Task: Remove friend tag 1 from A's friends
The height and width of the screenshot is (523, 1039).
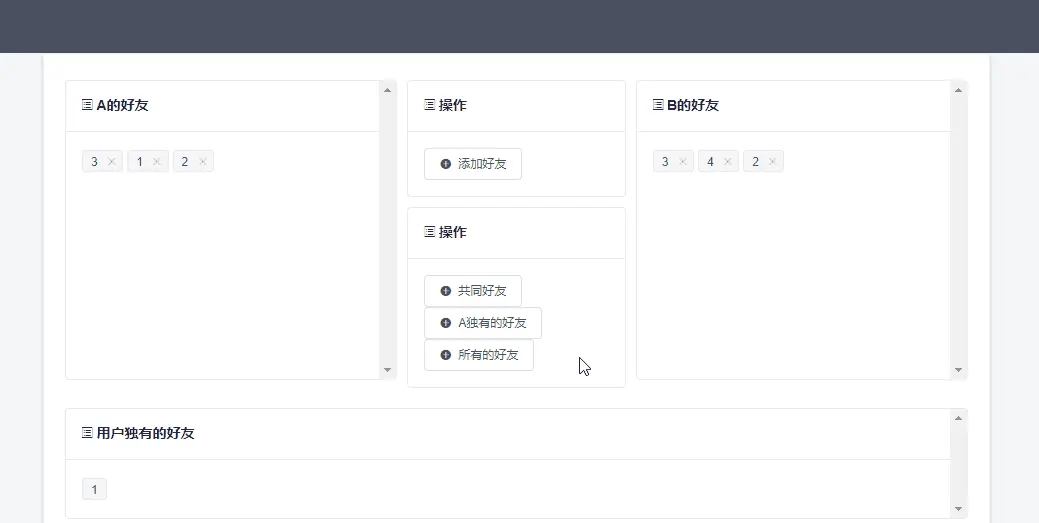Action: pyautogui.click(x=156, y=162)
